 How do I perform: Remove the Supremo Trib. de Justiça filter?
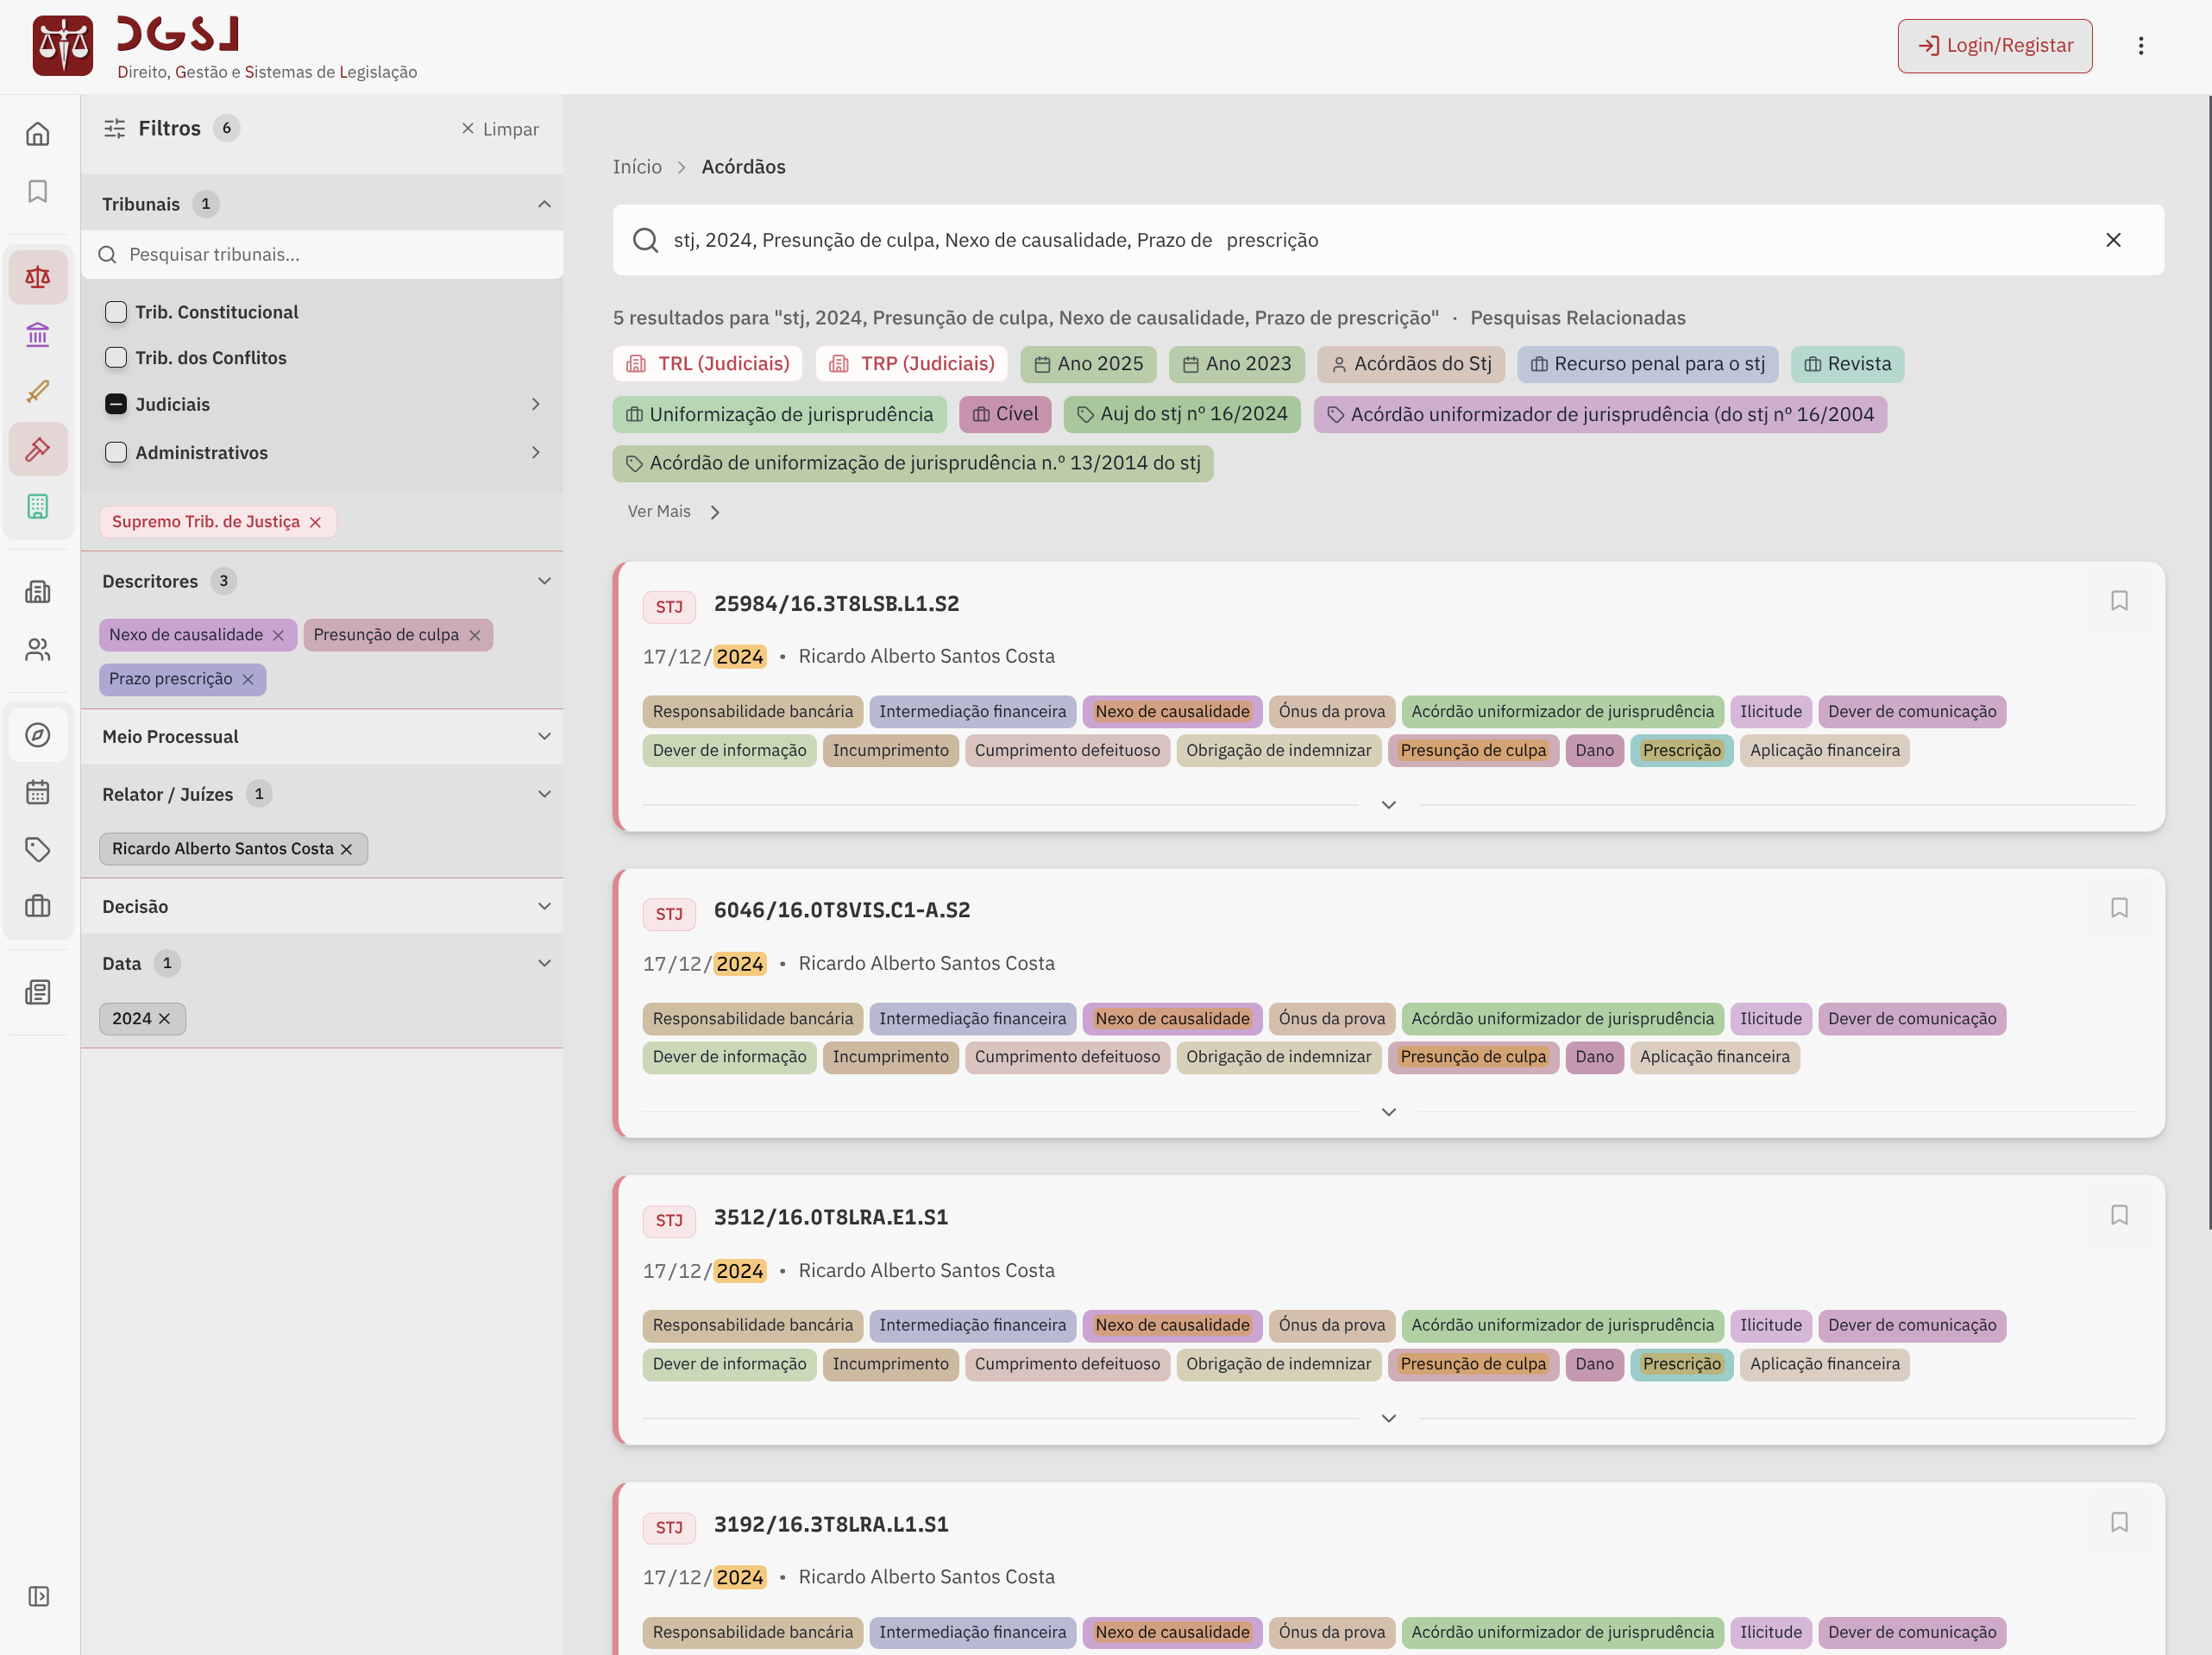pyautogui.click(x=316, y=522)
